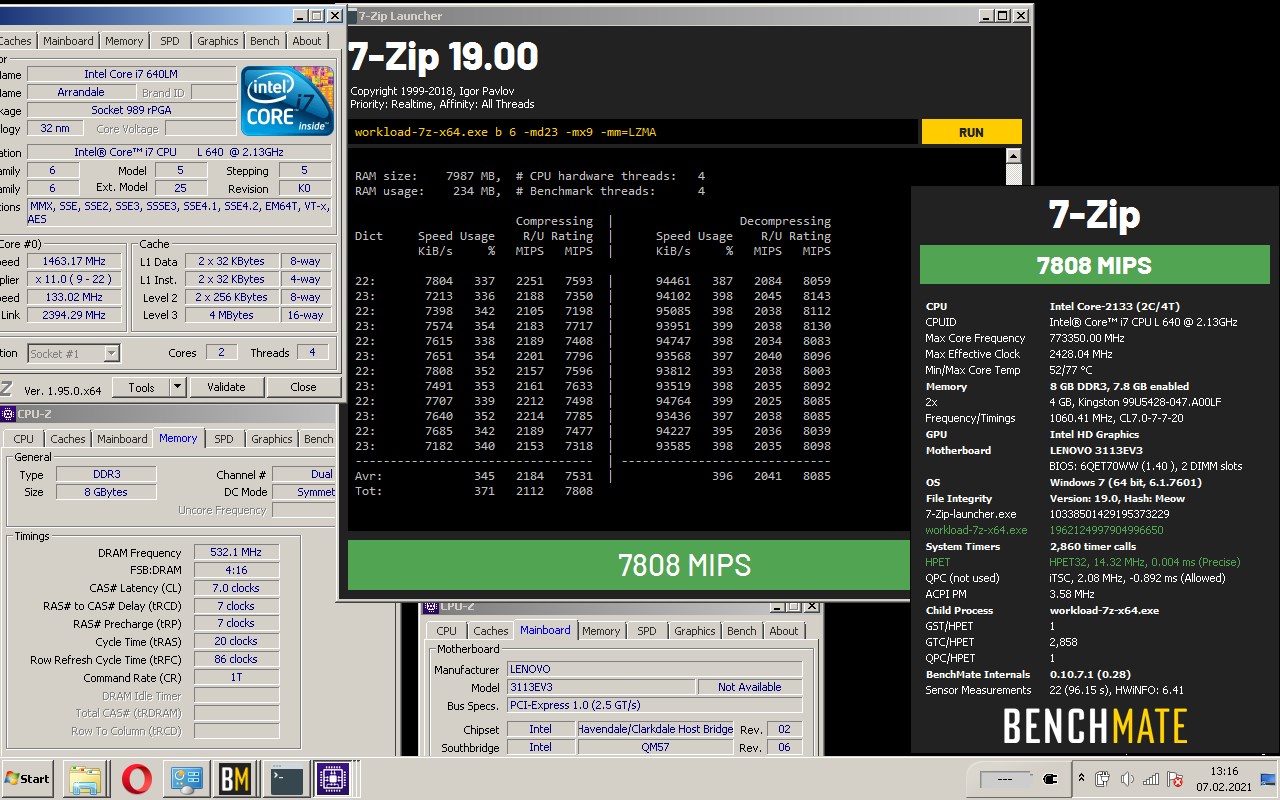Image resolution: width=1280 pixels, height=800 pixels.
Task: Click the '7.0 clocks' CAS Latency value
Action: 236,588
